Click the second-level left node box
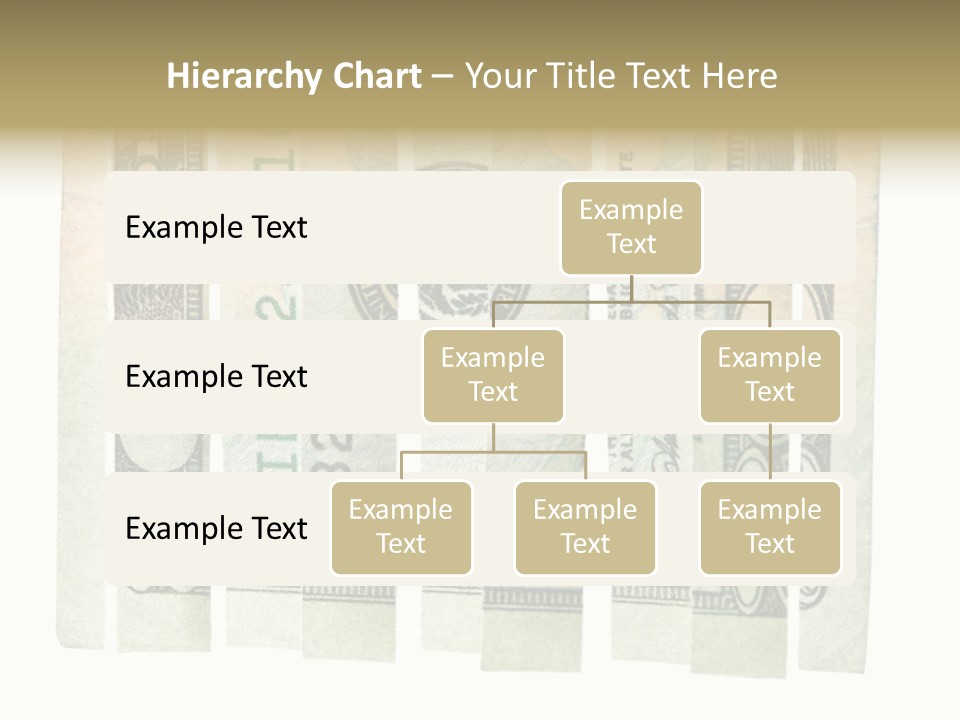The width and height of the screenshot is (960, 720). (493, 375)
